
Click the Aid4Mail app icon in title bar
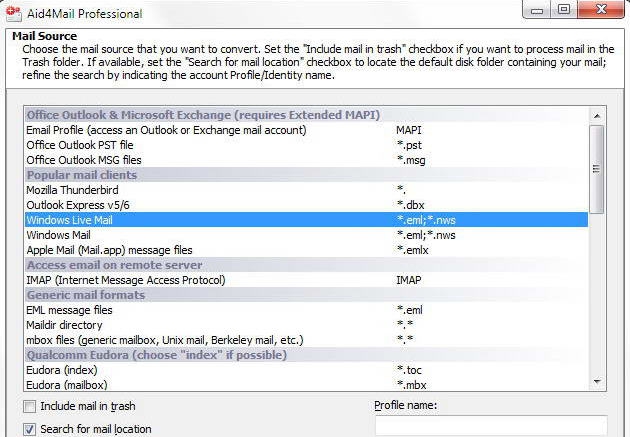(13, 13)
